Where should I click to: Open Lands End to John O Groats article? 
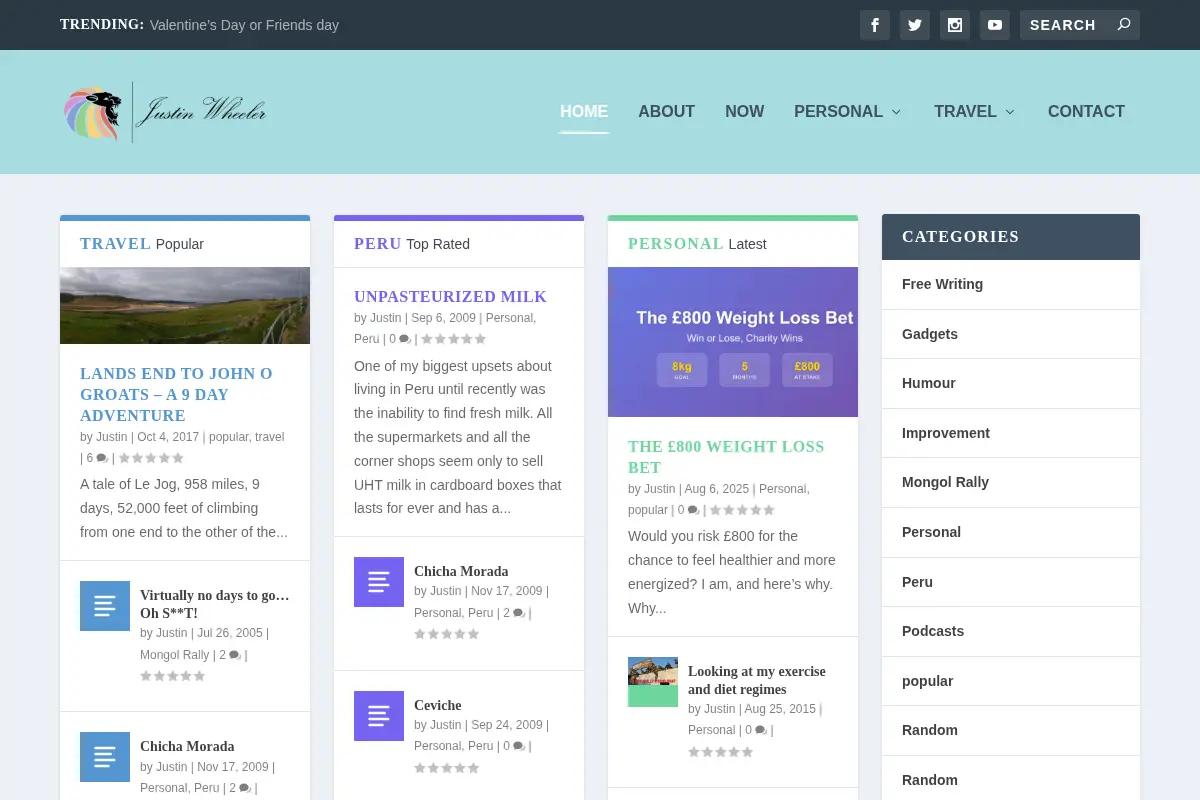pyautogui.click(x=176, y=394)
